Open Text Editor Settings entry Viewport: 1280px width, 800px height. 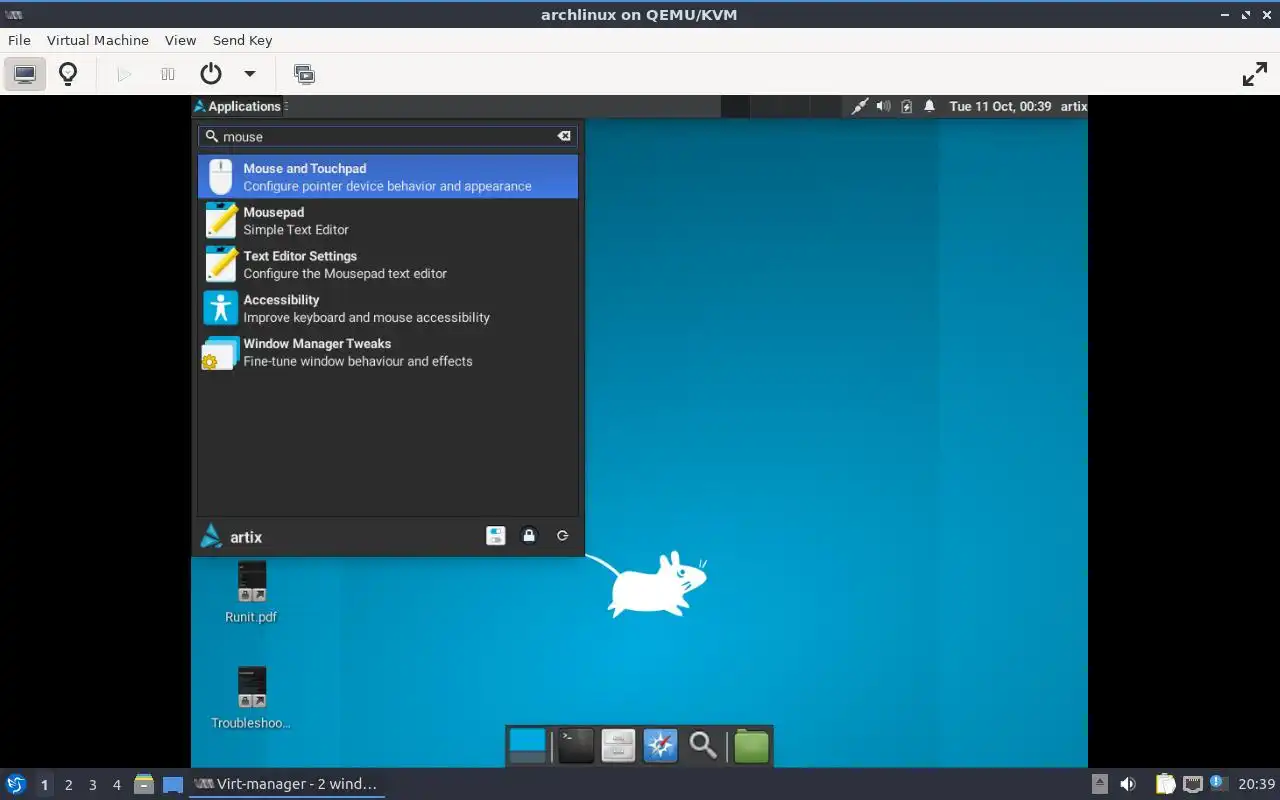(388, 265)
